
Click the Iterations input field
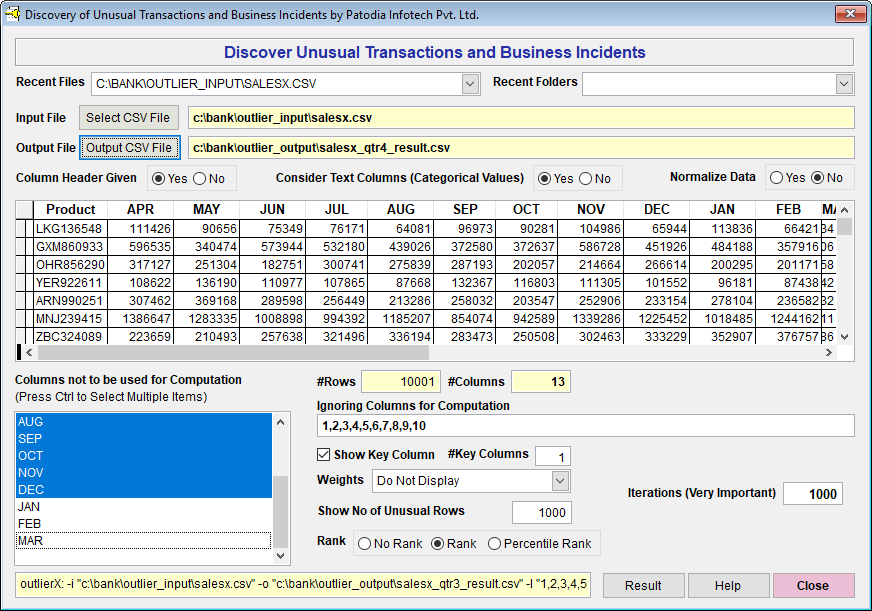point(812,494)
